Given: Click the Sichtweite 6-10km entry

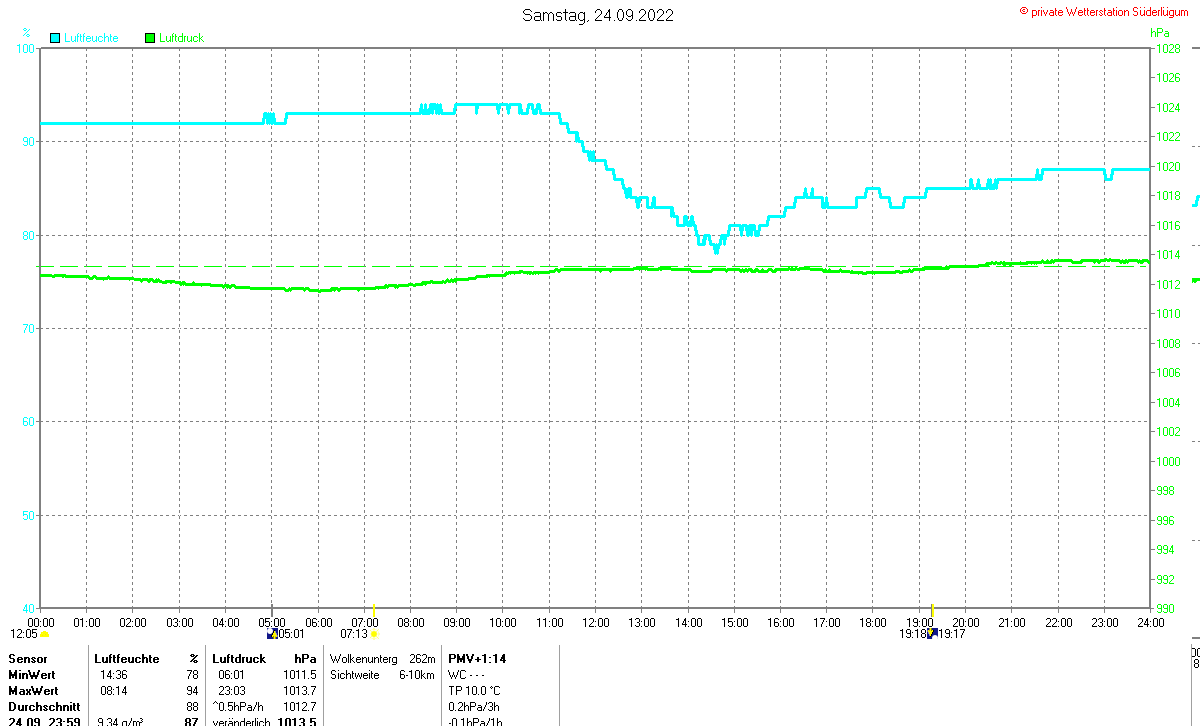Looking at the screenshot, I should [383, 675].
